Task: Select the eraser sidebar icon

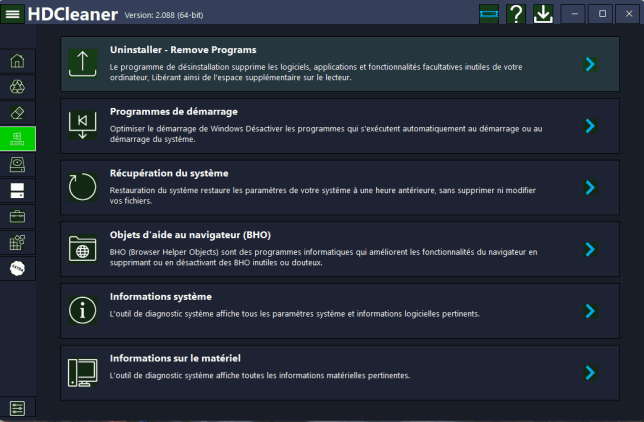Action: click(x=18, y=112)
